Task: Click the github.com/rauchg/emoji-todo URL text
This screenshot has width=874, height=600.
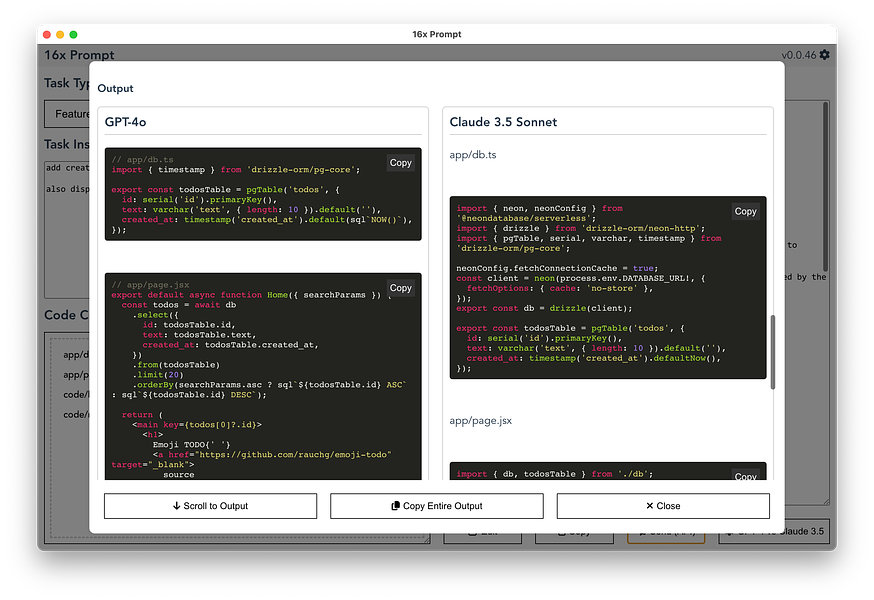Action: [295, 455]
